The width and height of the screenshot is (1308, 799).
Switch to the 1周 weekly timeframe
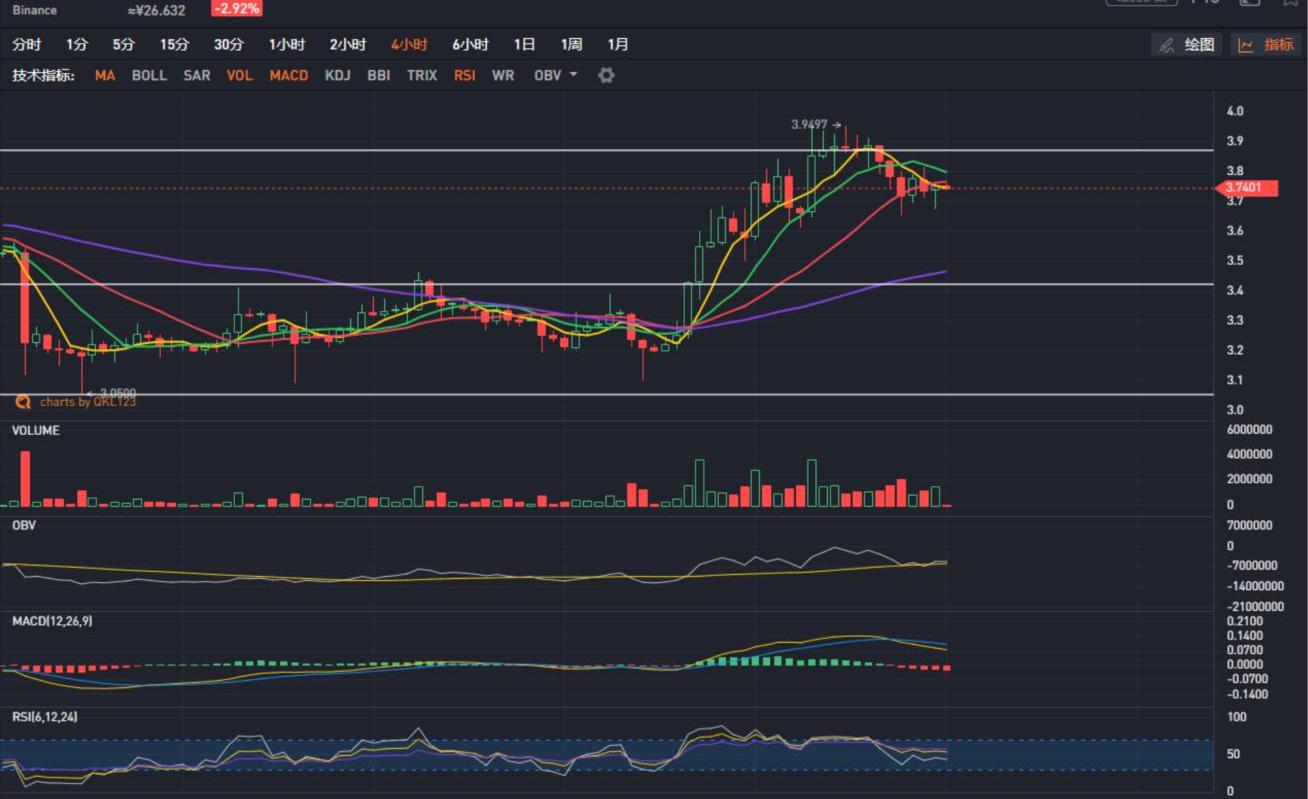tap(571, 44)
